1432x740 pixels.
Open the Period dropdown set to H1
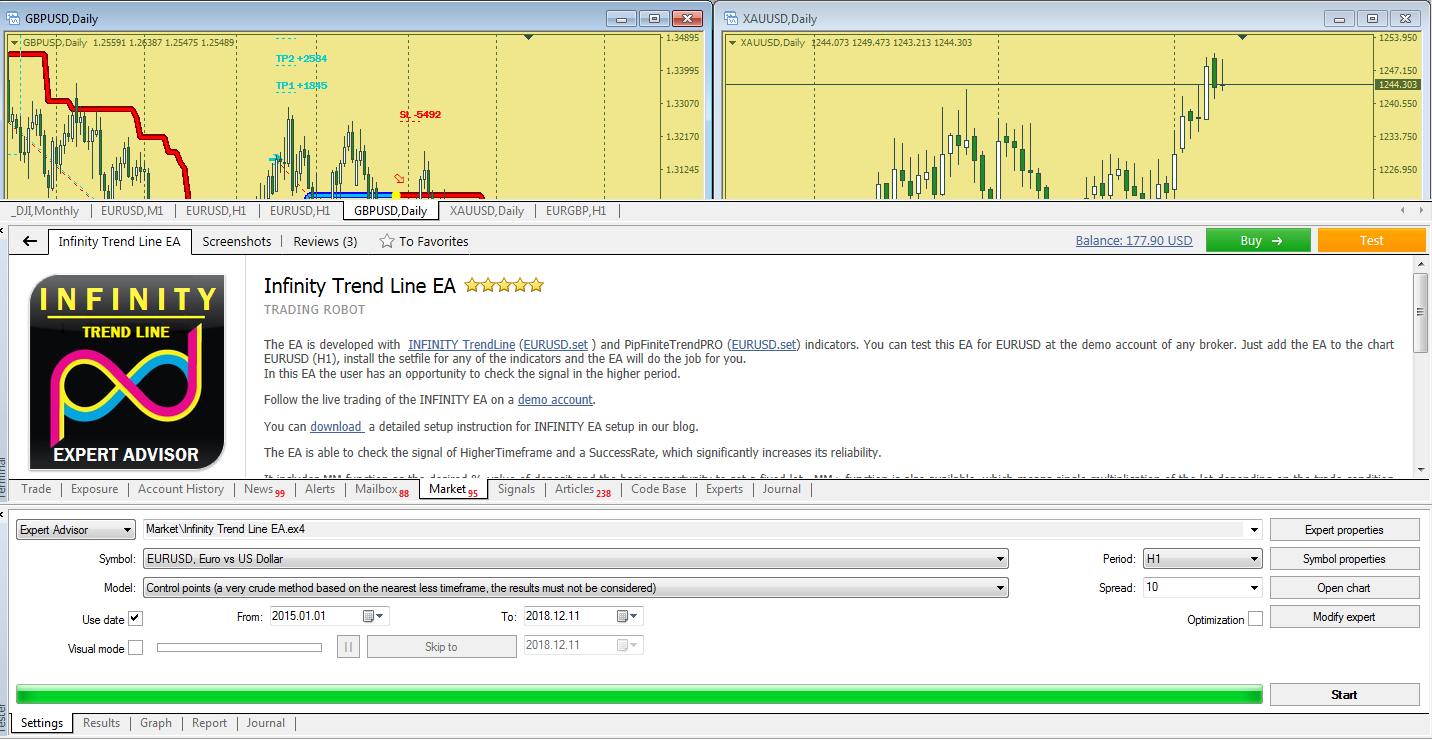point(1203,559)
